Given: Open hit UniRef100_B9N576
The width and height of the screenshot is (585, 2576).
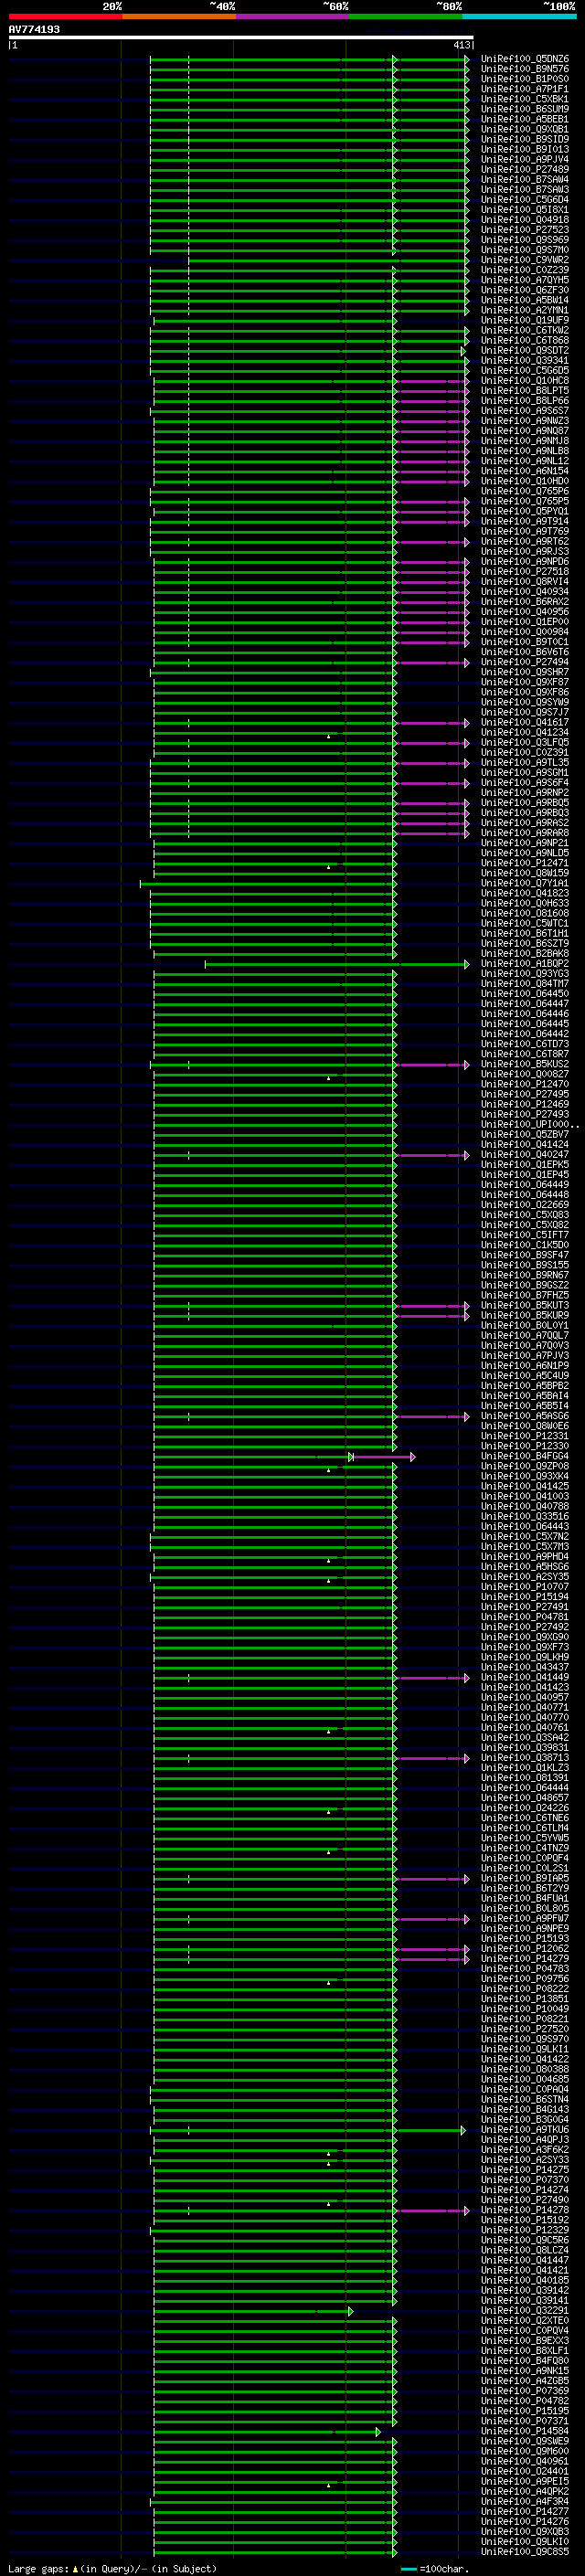Looking at the screenshot, I should click(524, 69).
